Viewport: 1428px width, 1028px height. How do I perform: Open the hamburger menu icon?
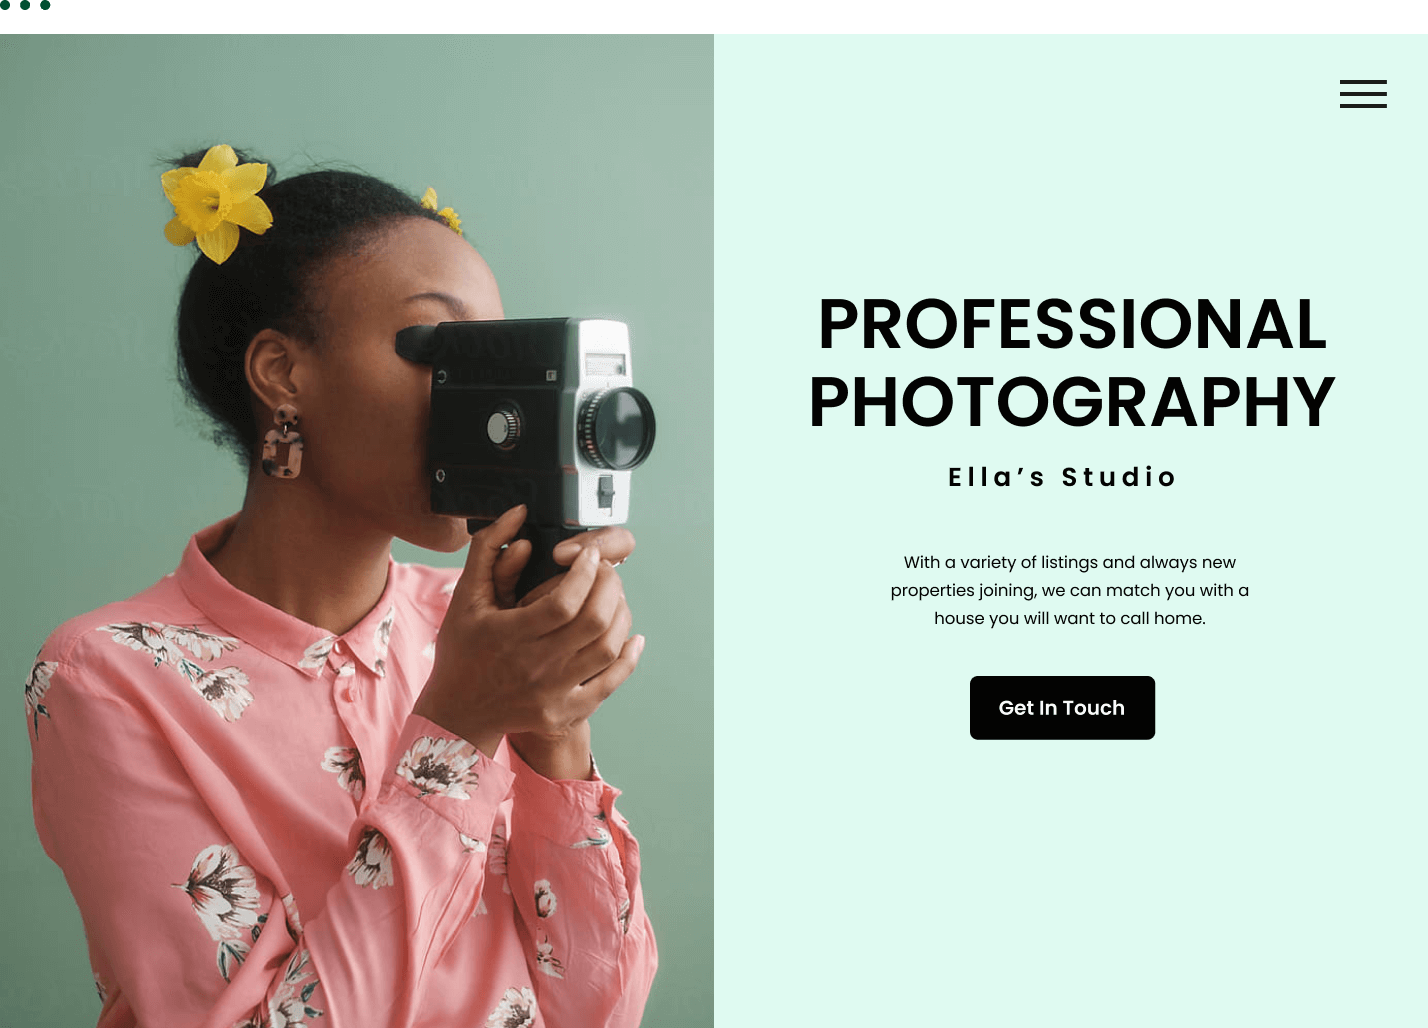[x=1363, y=94]
